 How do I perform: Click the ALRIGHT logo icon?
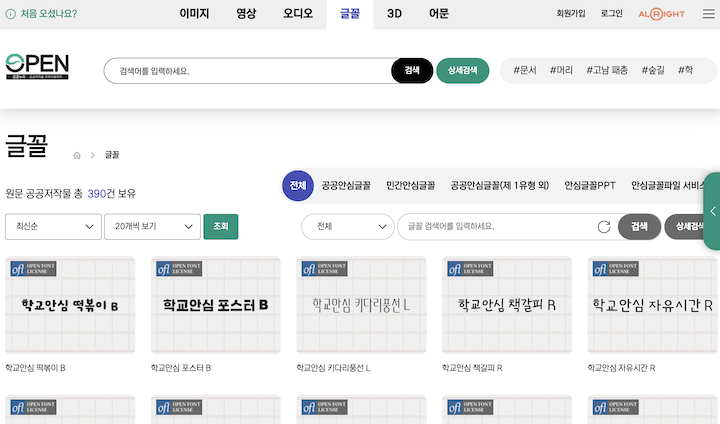pos(663,14)
